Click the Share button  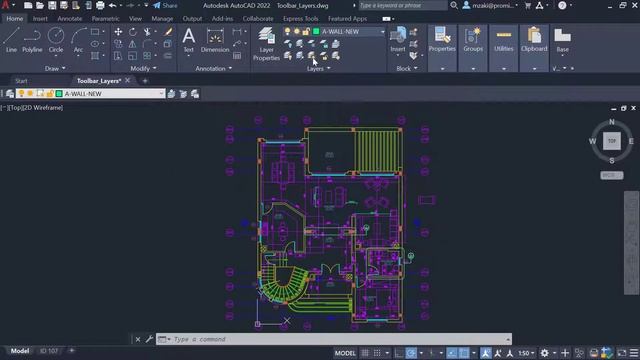pos(166,6)
